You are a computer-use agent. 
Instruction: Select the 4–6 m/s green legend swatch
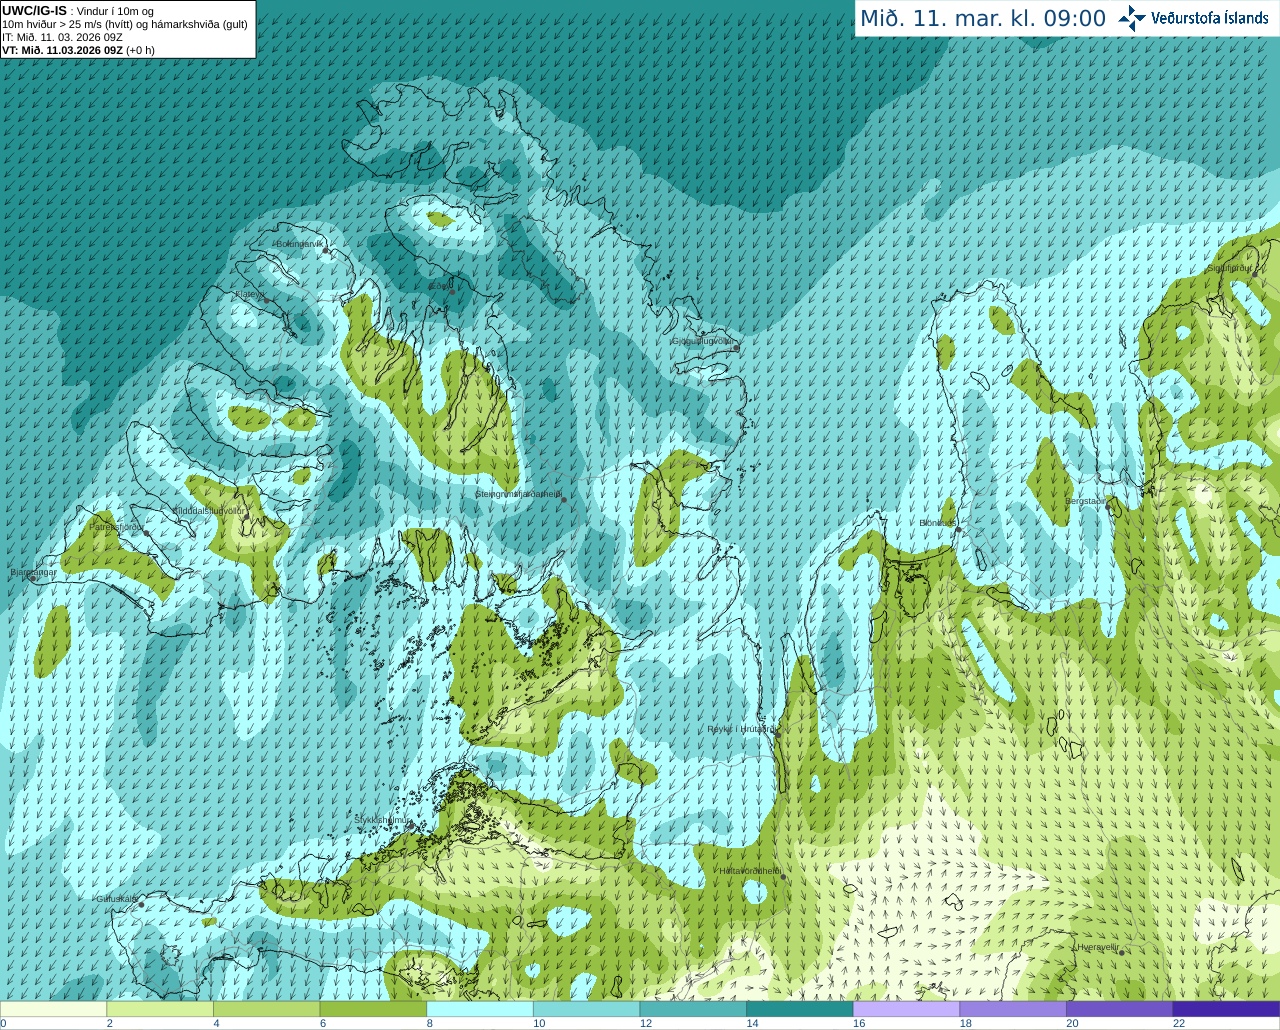pos(266,1009)
